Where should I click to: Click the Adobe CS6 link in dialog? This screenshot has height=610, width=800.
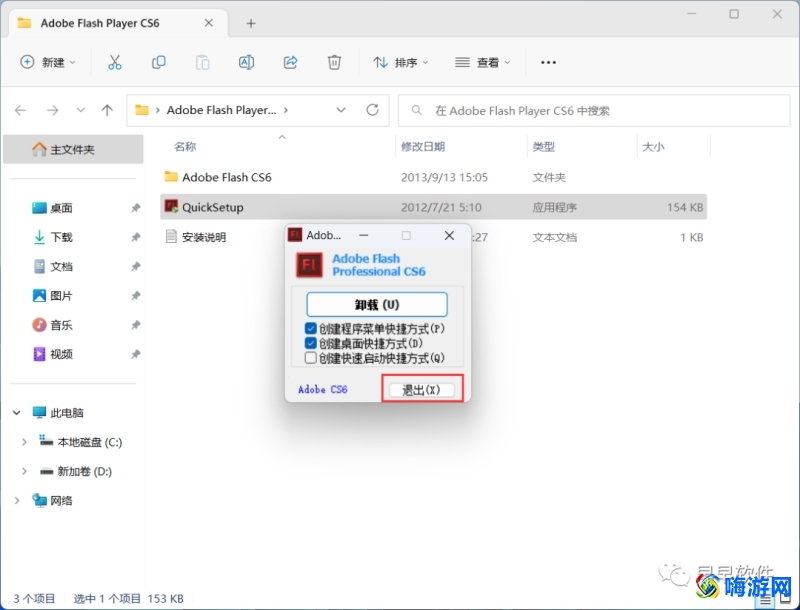322,390
